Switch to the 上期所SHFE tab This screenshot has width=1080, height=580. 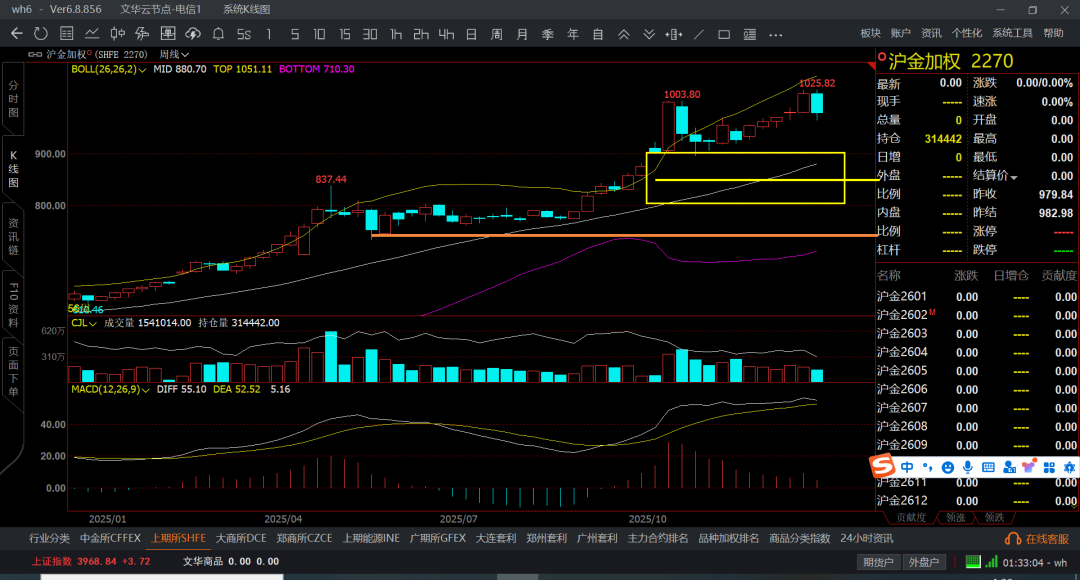tap(178, 538)
